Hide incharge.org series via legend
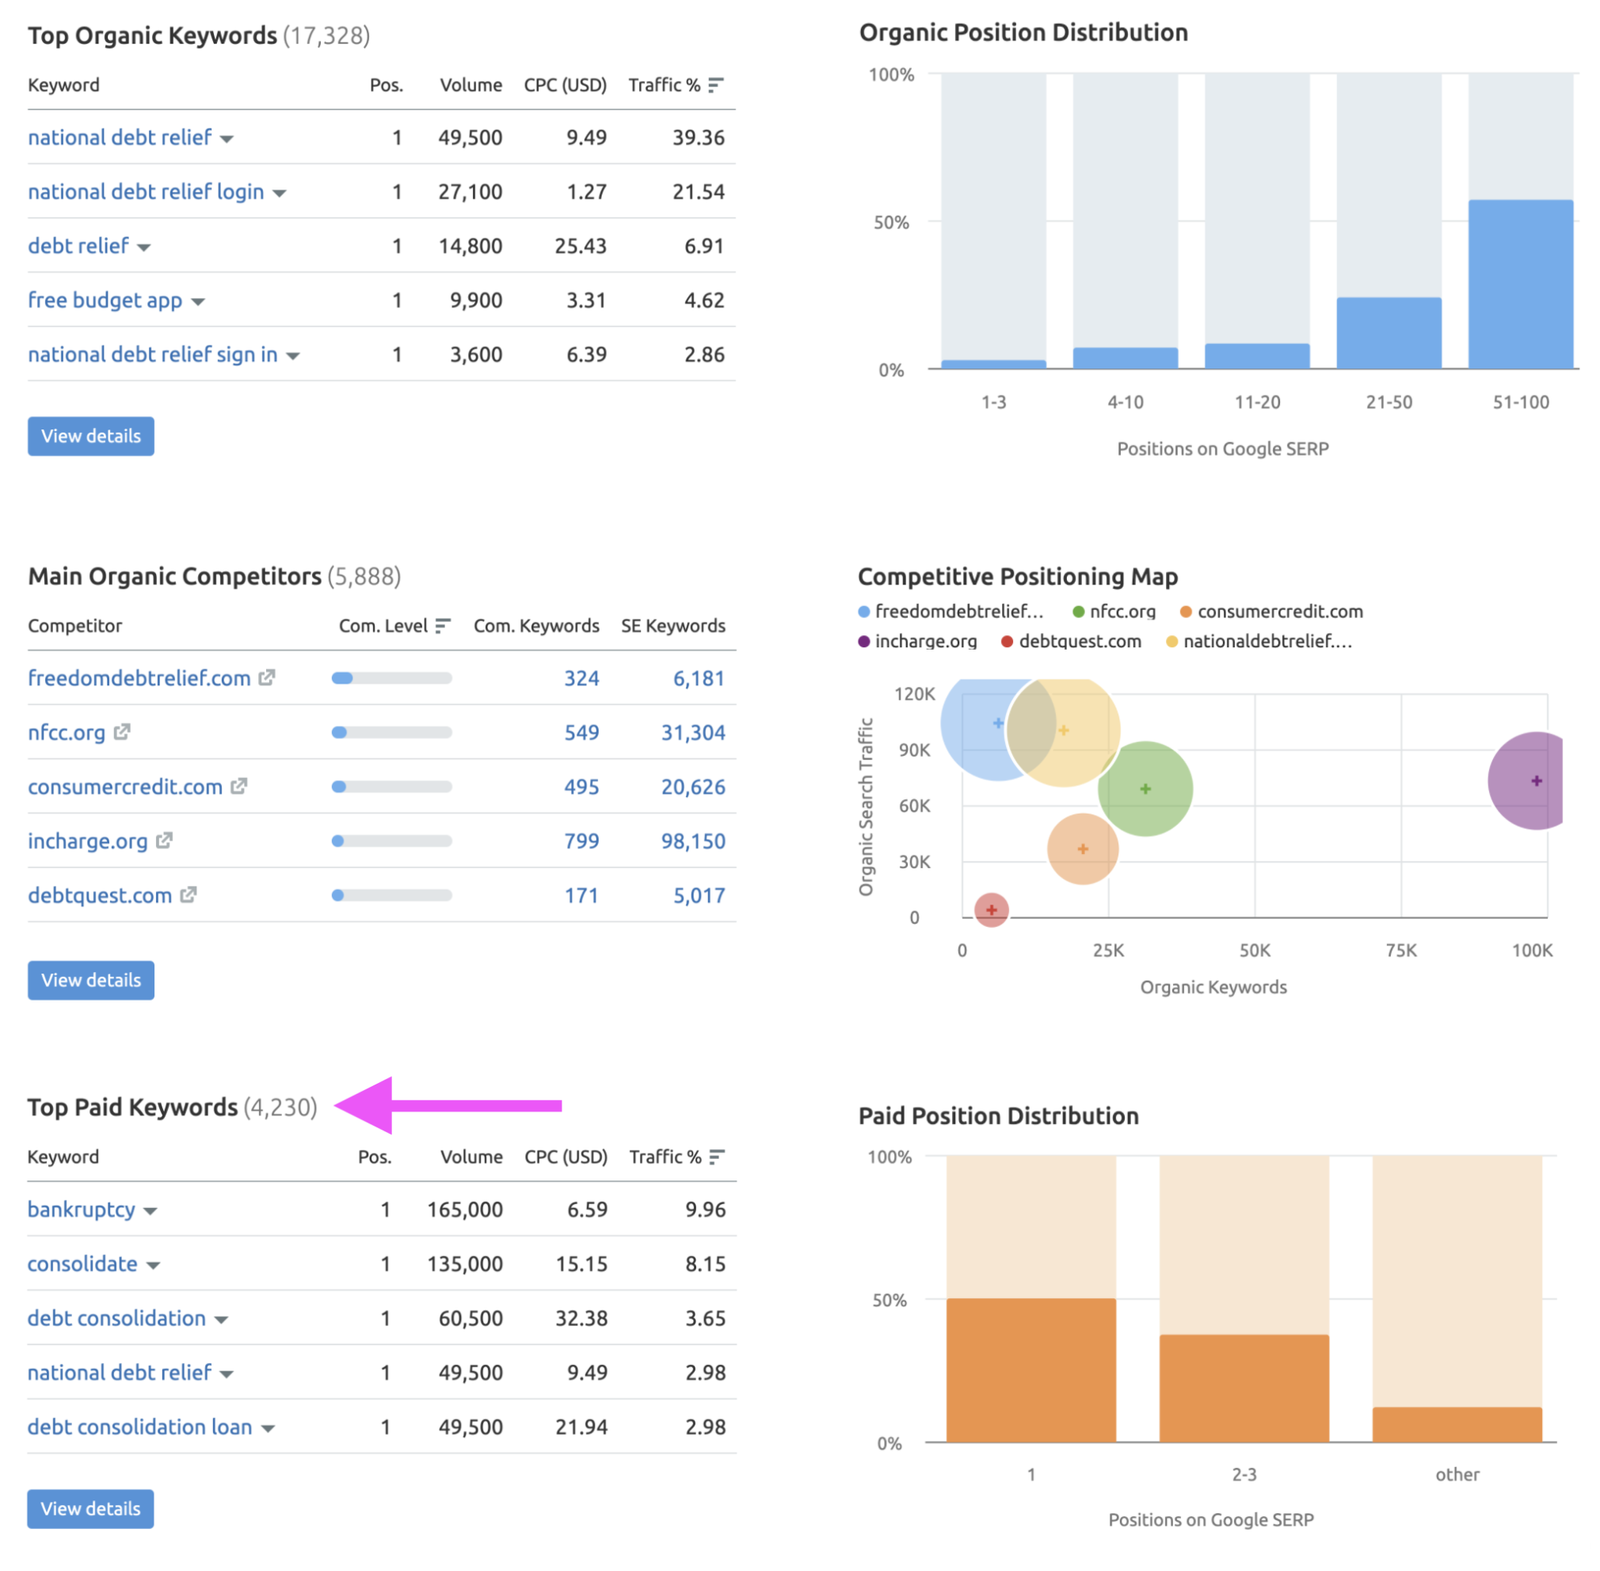This screenshot has width=1600, height=1571. pos(918,642)
